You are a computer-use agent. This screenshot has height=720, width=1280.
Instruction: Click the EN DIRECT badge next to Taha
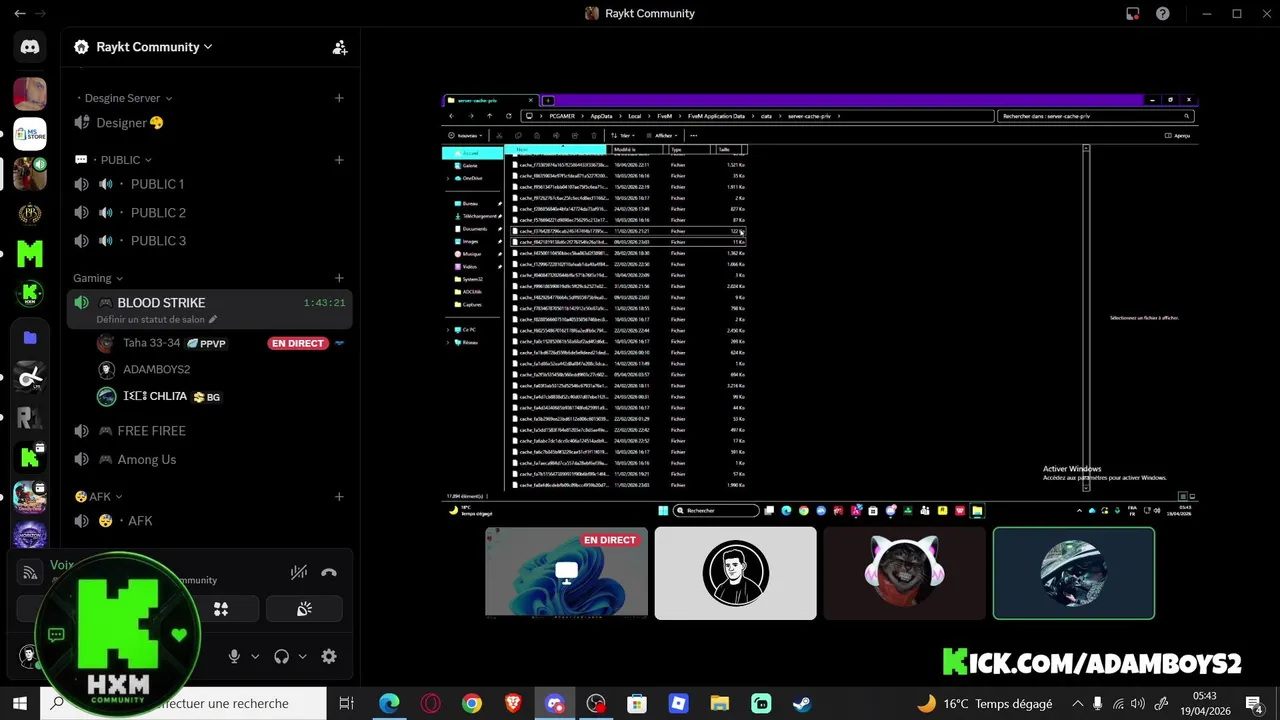pyautogui.click(x=298, y=343)
